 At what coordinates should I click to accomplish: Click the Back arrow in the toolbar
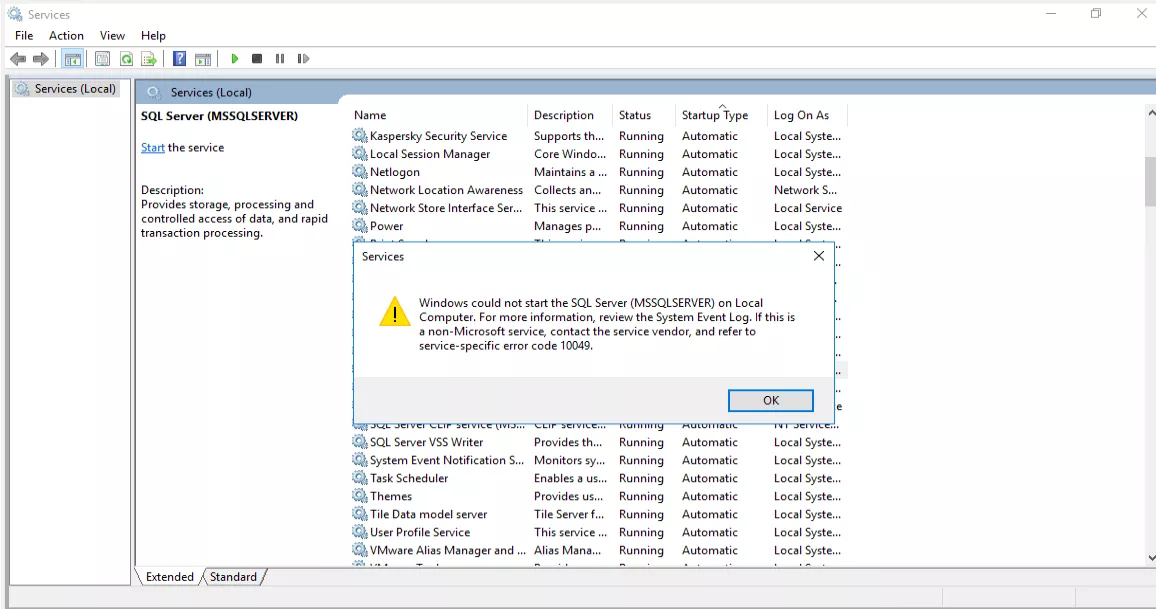(18, 59)
